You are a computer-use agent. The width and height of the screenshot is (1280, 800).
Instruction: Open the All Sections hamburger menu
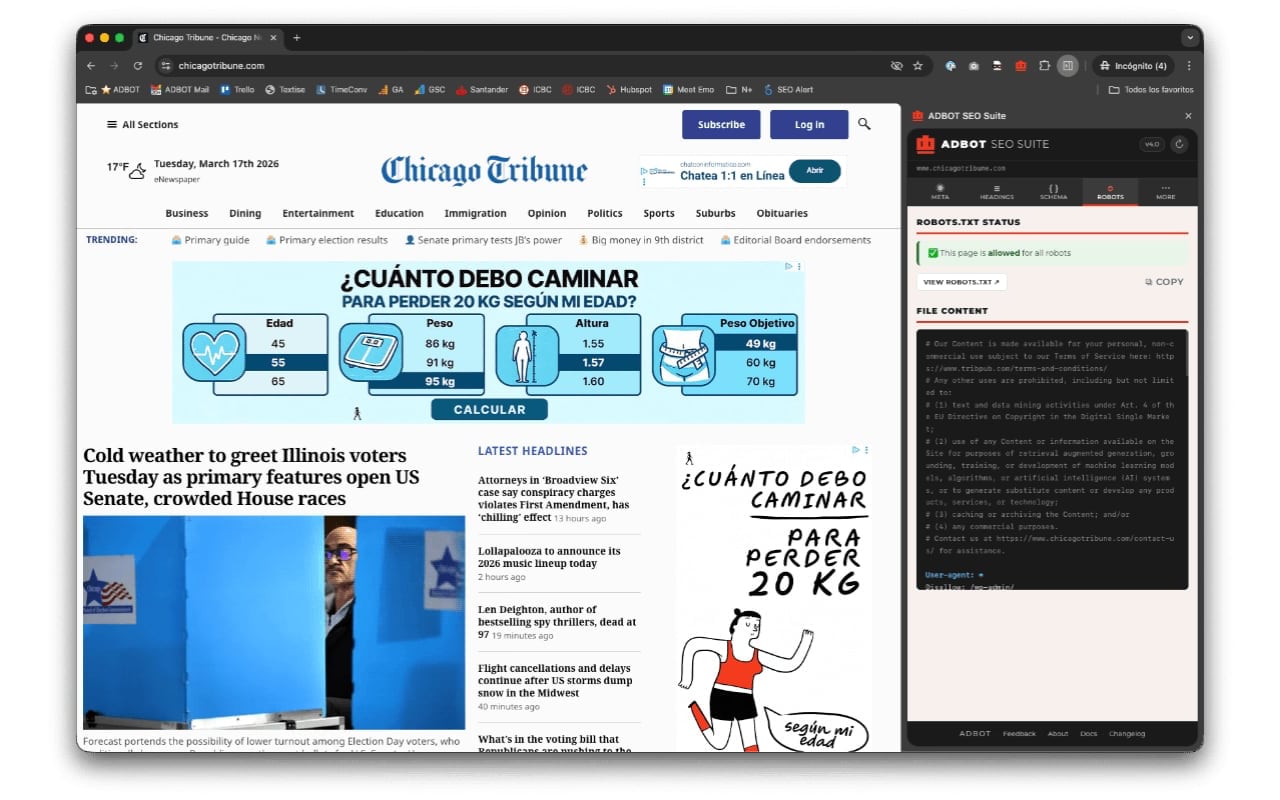143,125
